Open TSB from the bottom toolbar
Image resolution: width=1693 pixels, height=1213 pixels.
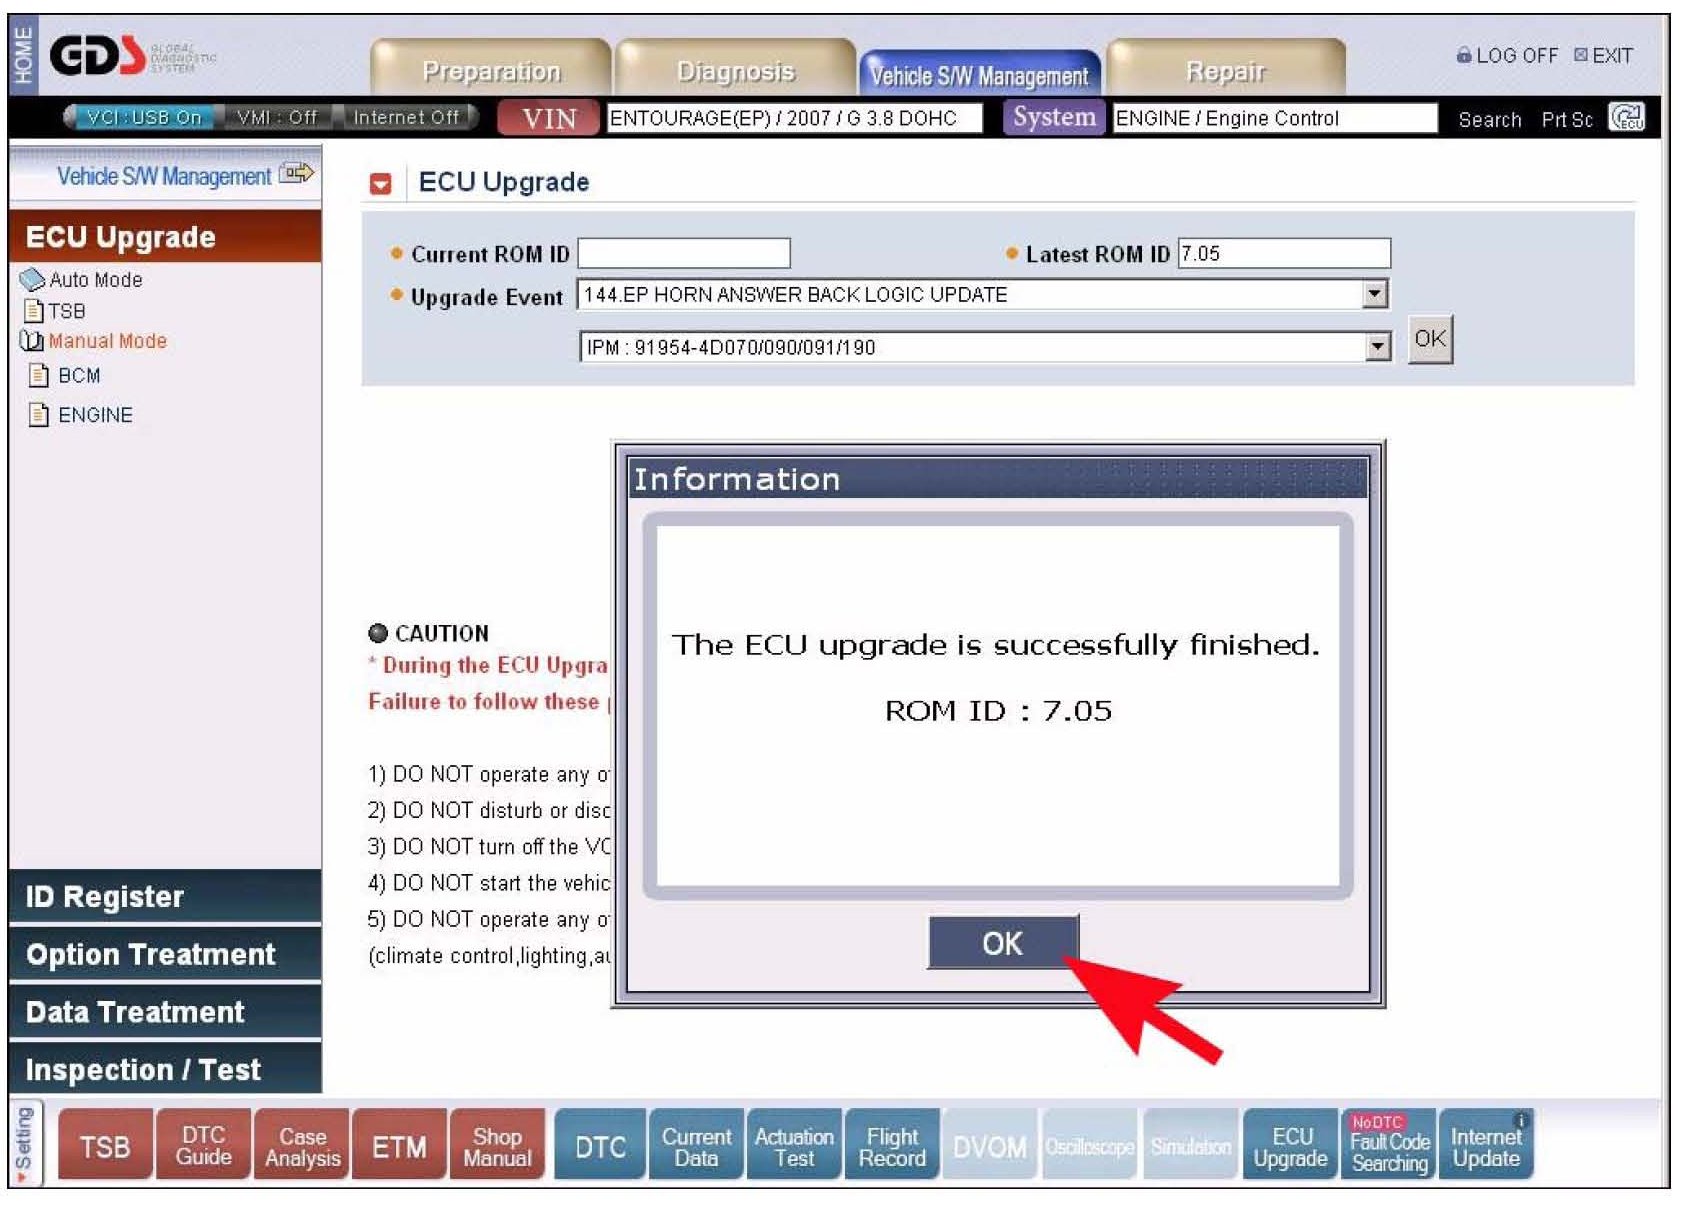105,1146
